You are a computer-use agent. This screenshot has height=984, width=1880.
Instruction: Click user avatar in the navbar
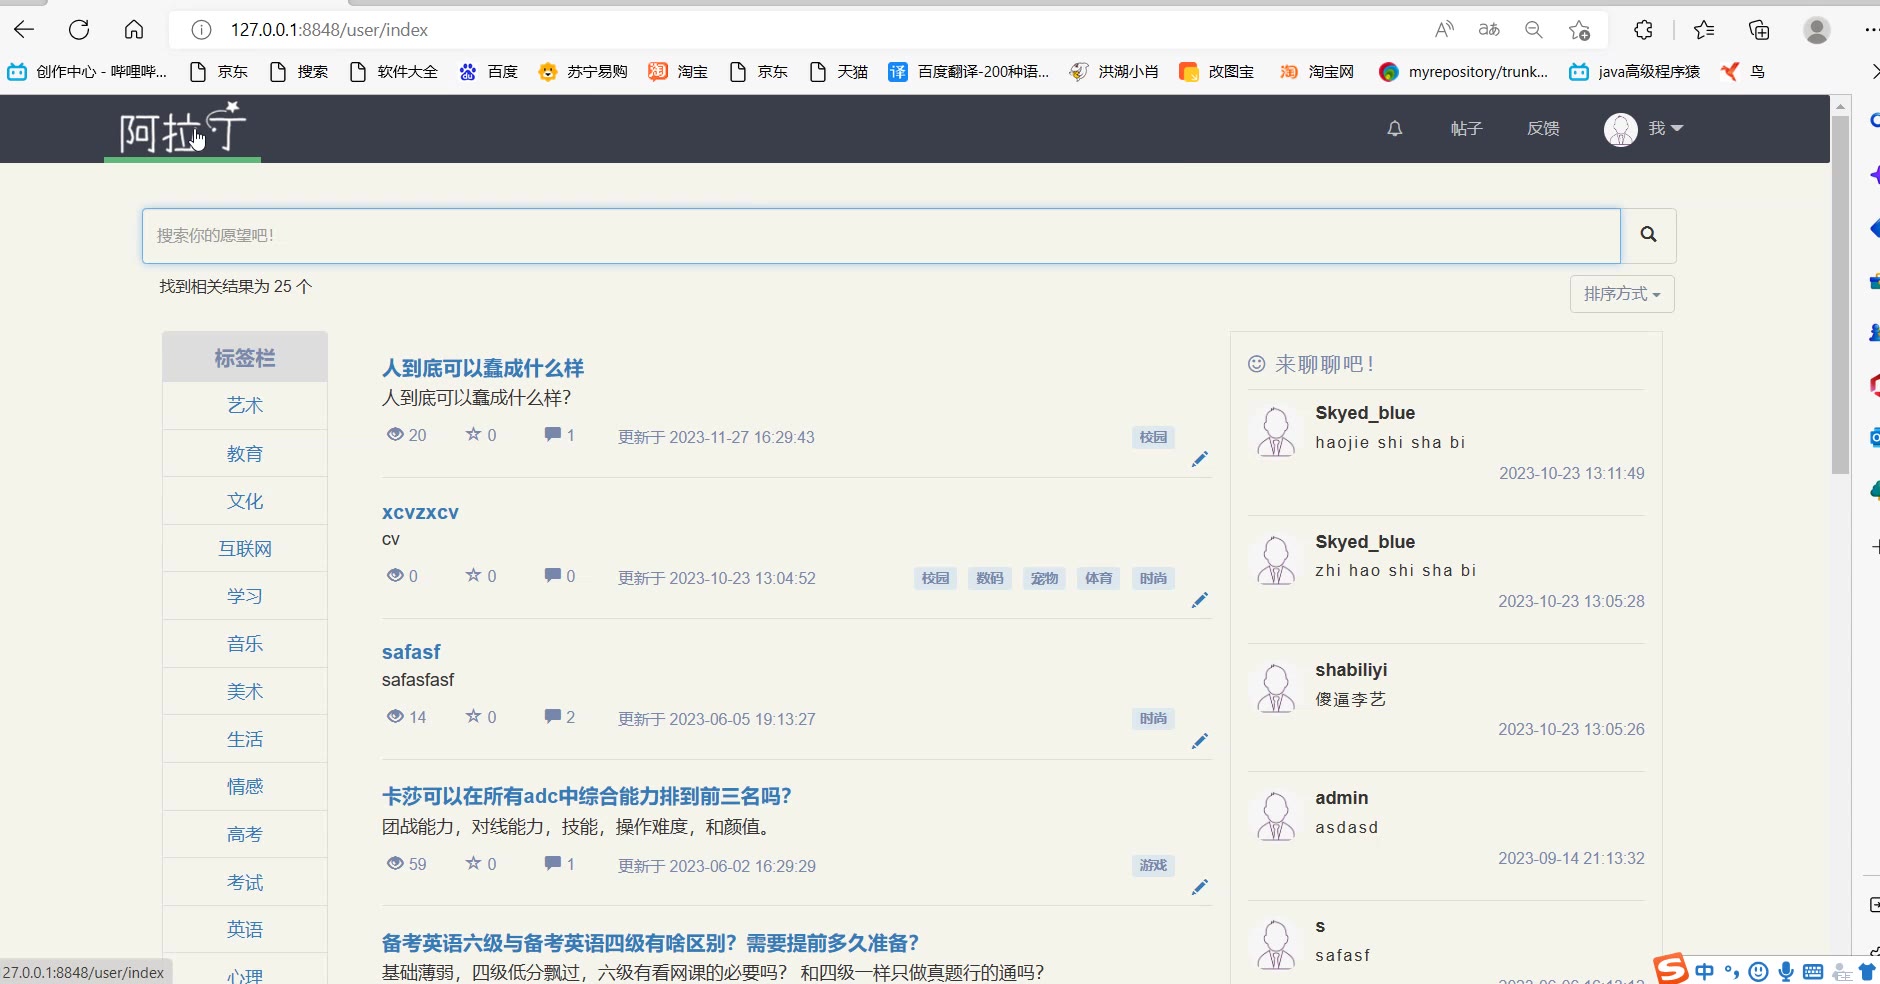coord(1620,129)
